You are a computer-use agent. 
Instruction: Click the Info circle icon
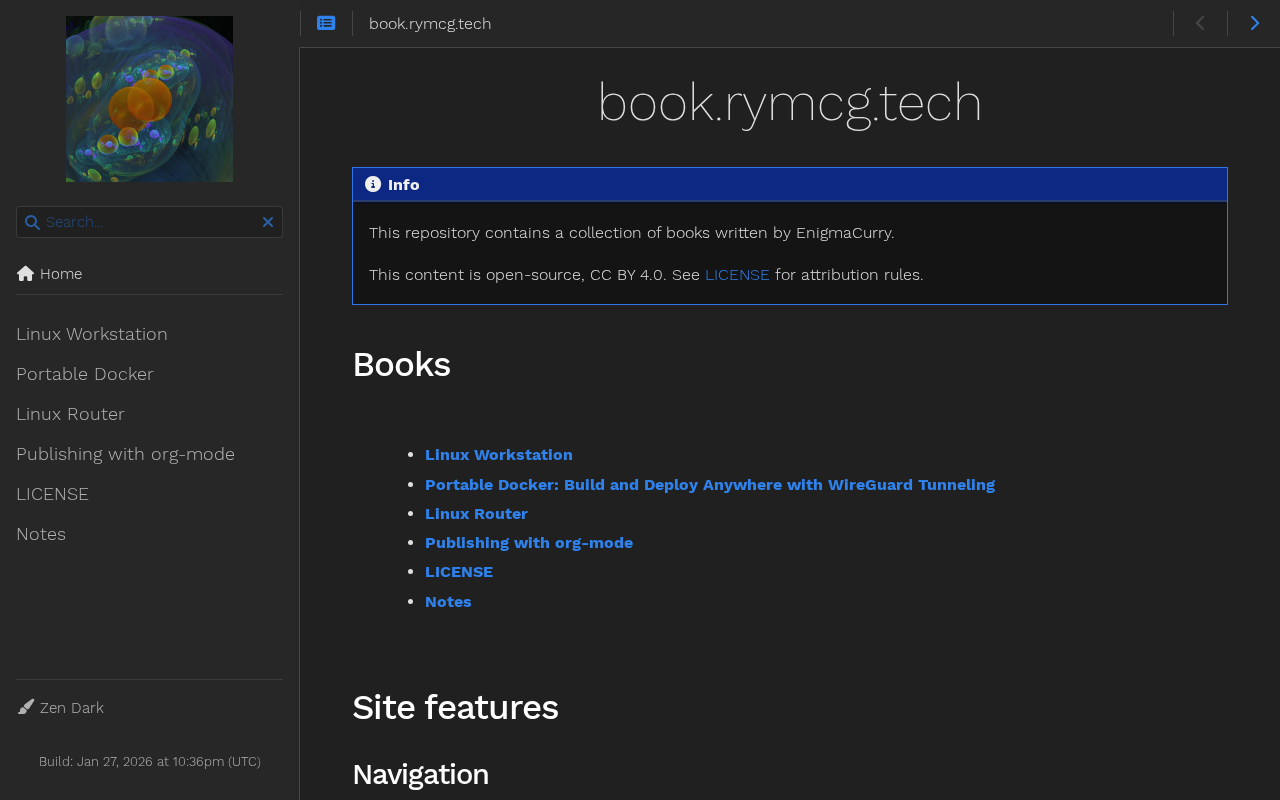click(x=373, y=184)
